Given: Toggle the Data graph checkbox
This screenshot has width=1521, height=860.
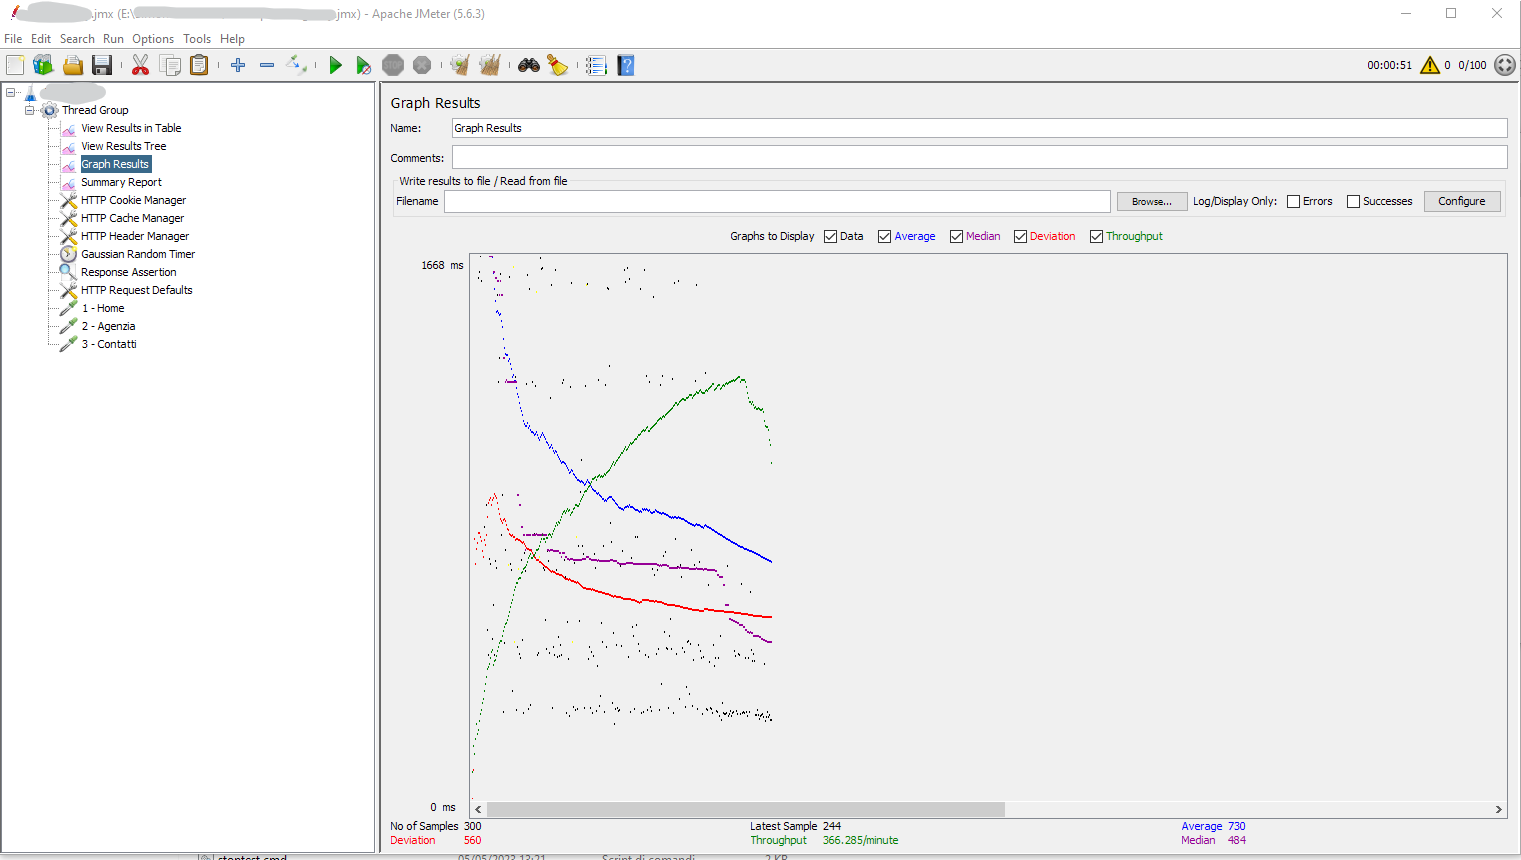Looking at the screenshot, I should tap(830, 236).
